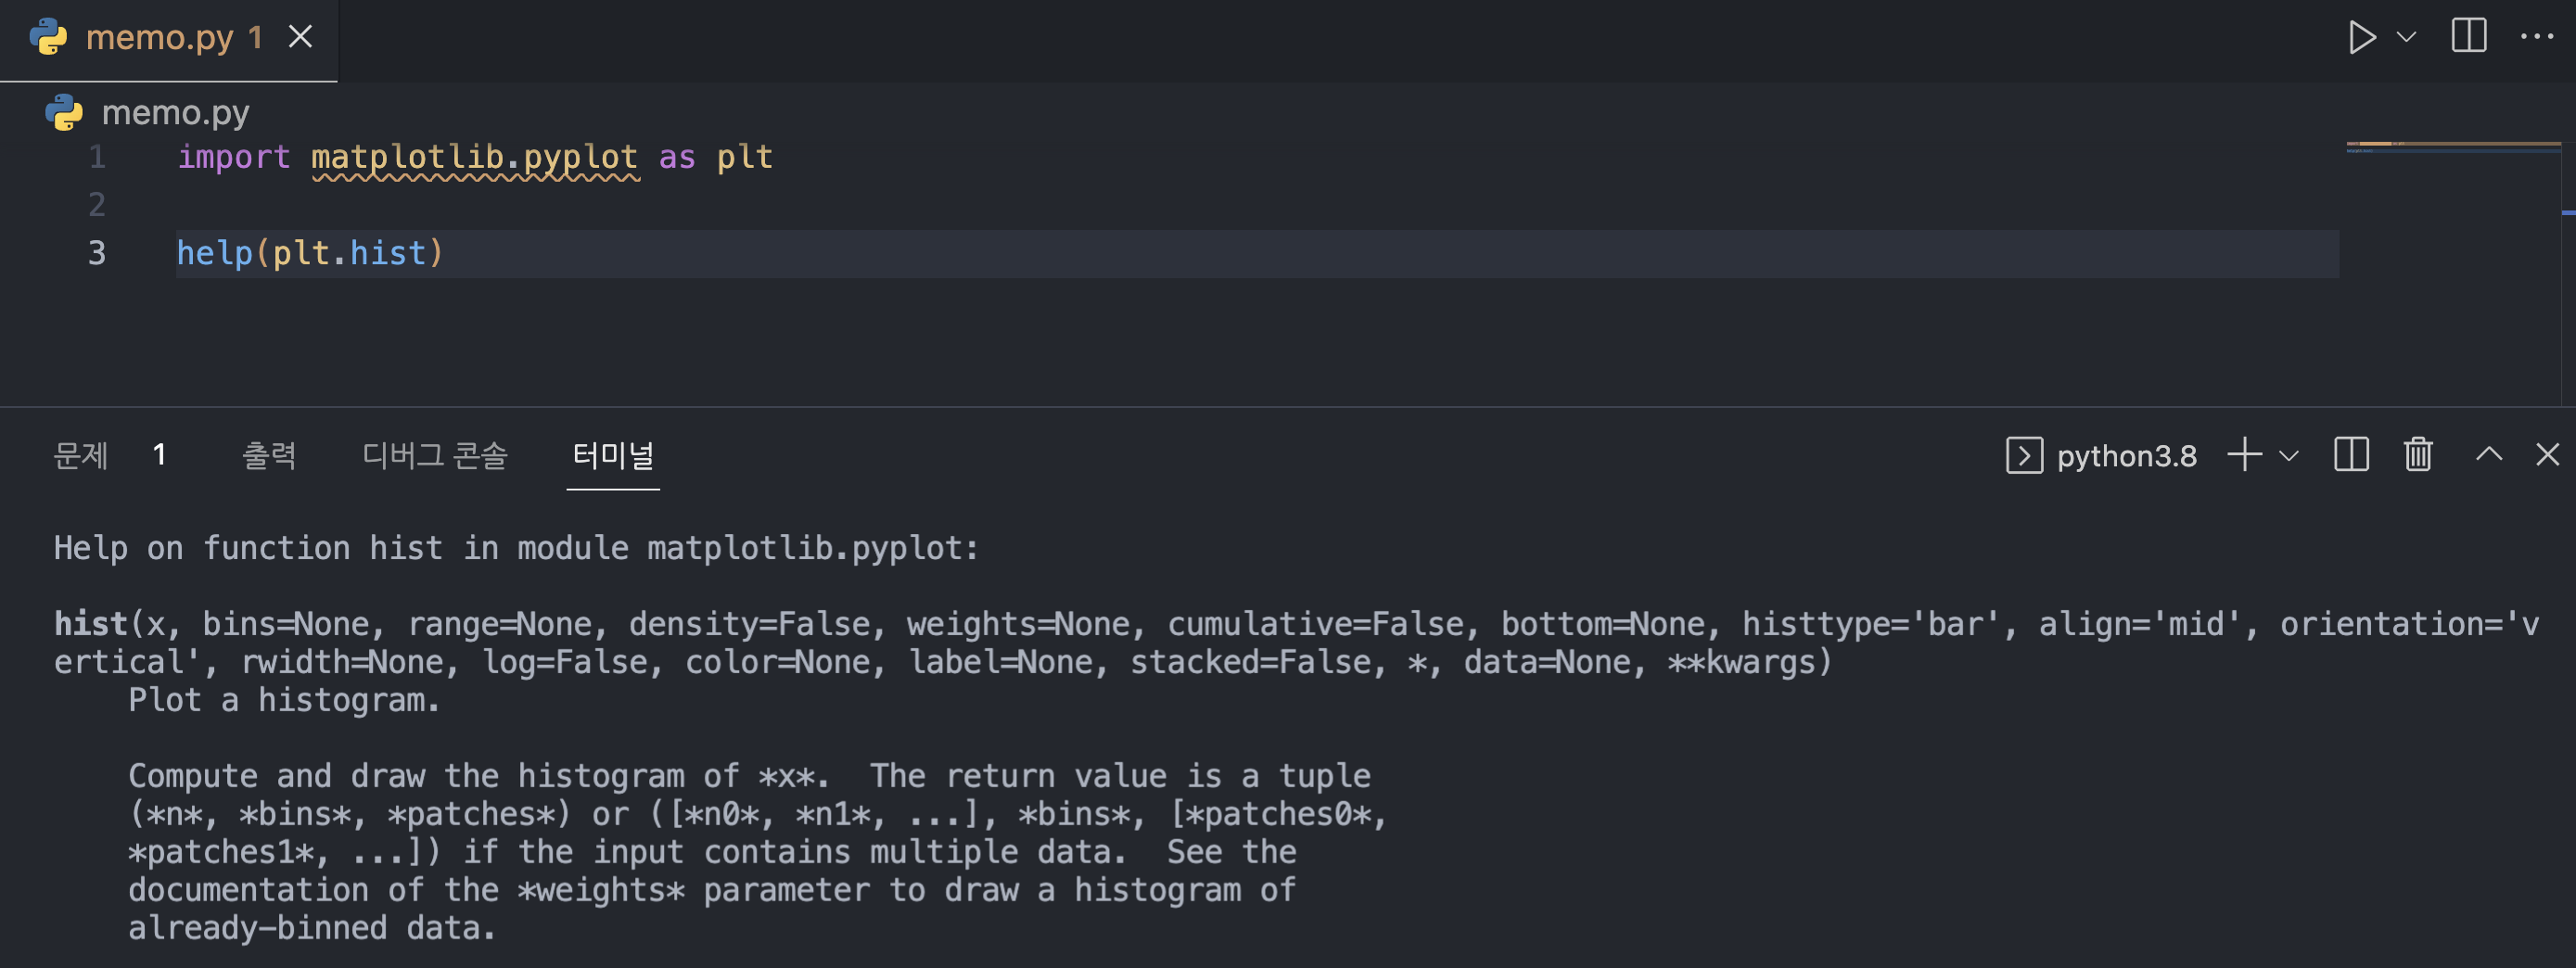
Task: Close the bottom panel
Action: 2547,455
